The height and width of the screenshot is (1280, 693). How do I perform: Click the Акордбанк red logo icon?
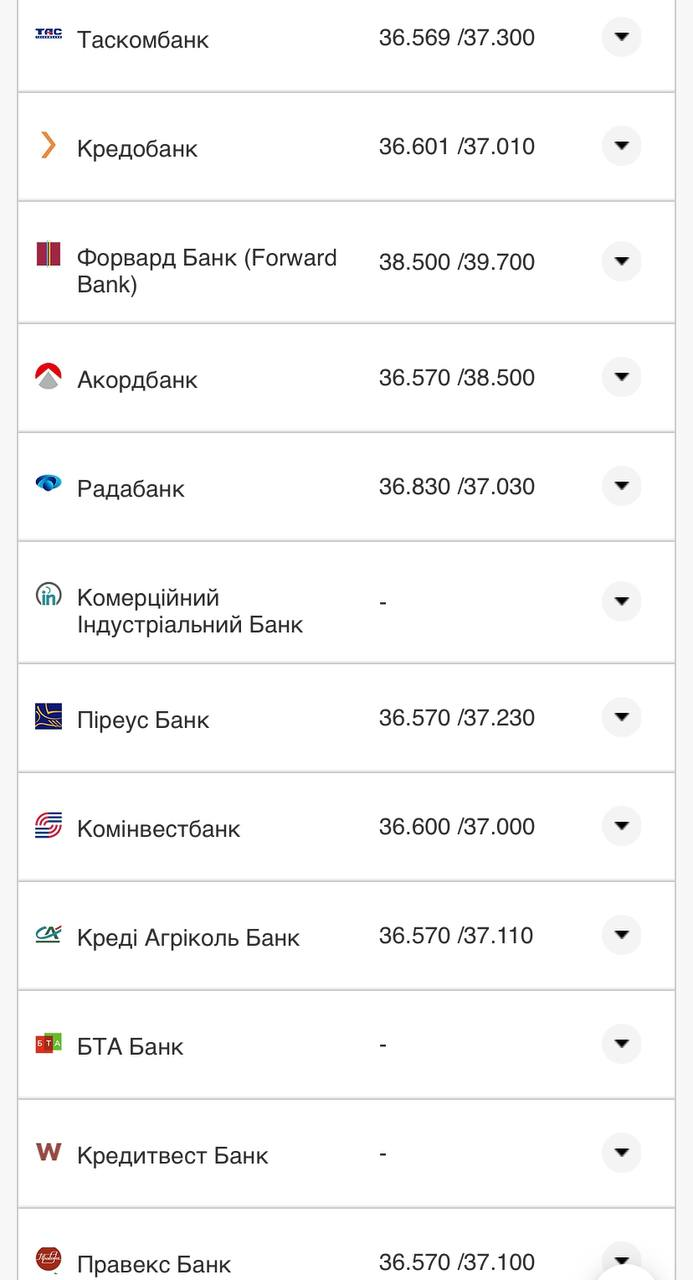48,377
